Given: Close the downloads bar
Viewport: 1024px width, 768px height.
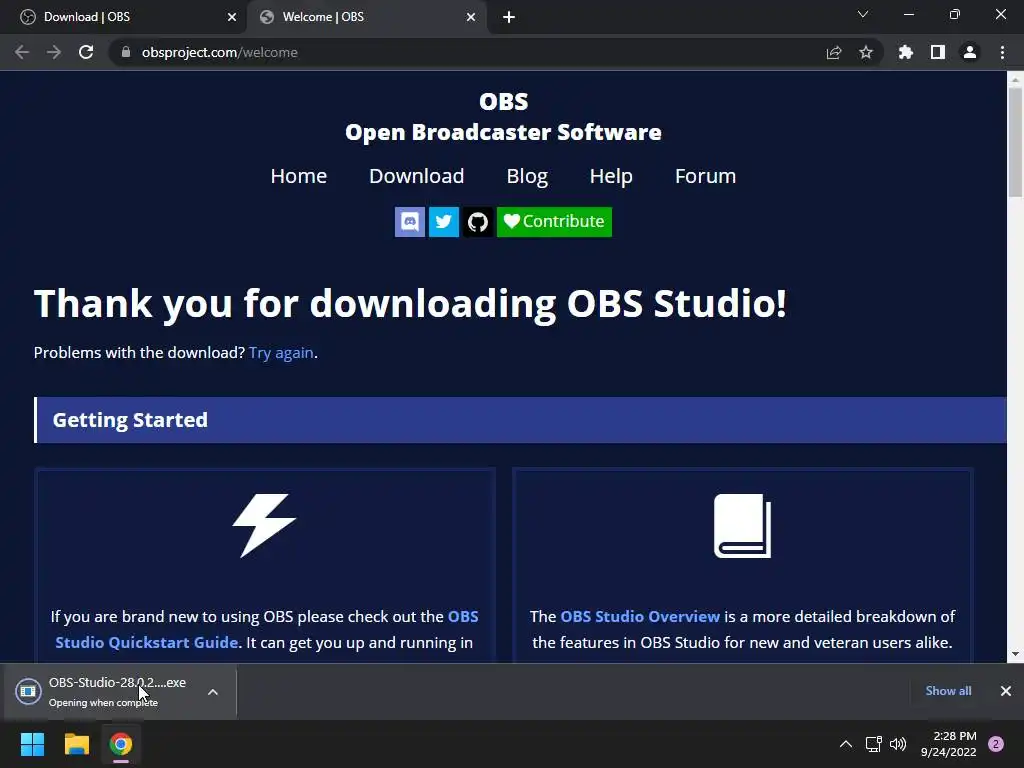Looking at the screenshot, I should 1006,691.
